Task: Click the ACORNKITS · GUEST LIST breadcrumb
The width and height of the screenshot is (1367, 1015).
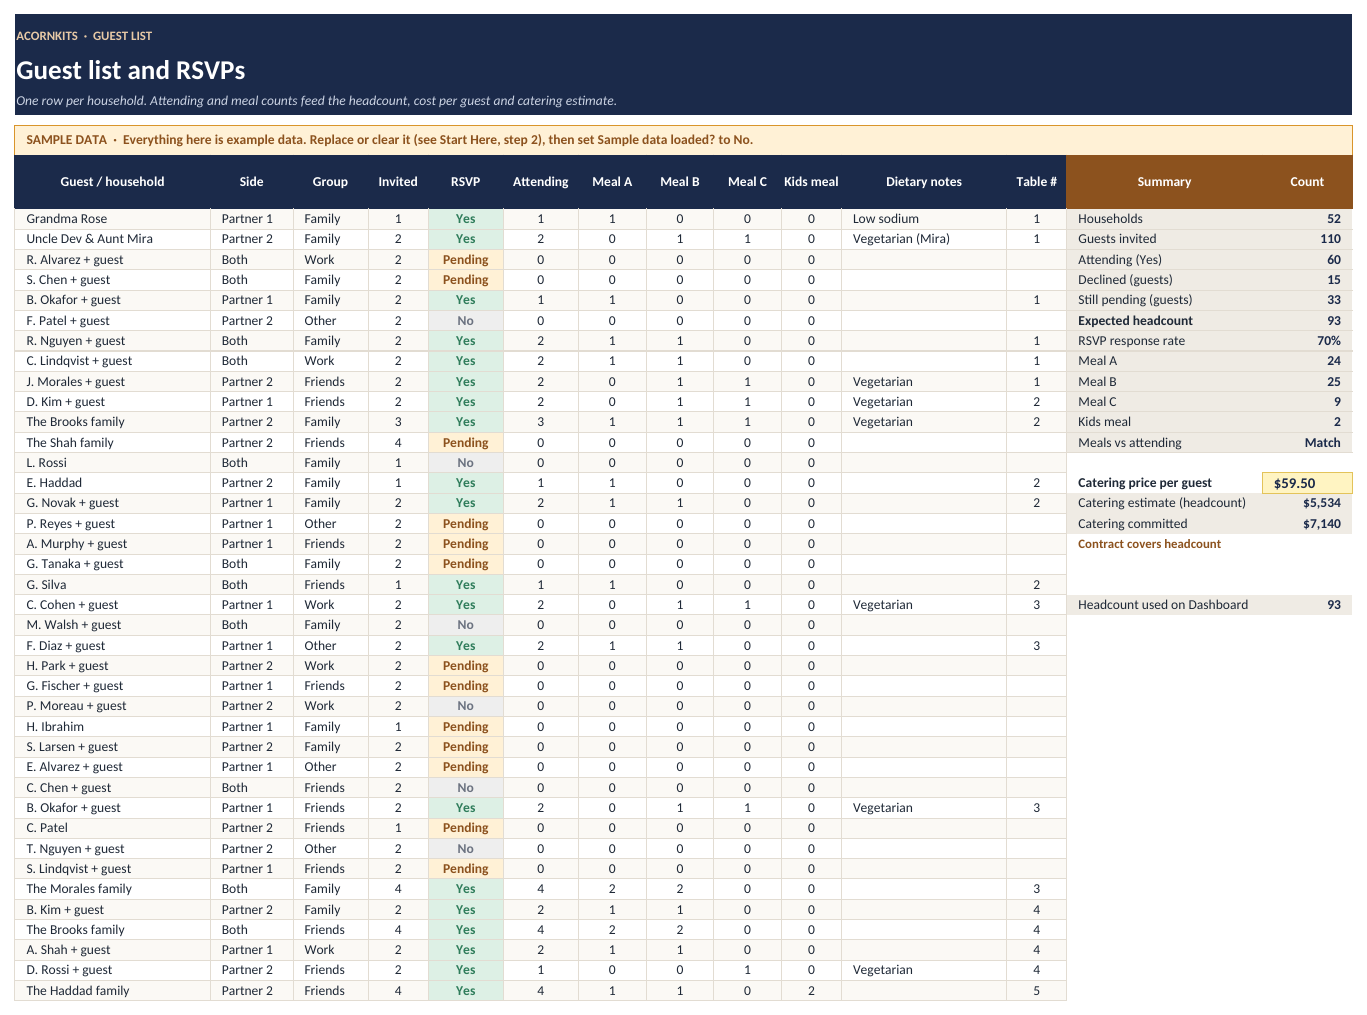Action: [x=84, y=36]
